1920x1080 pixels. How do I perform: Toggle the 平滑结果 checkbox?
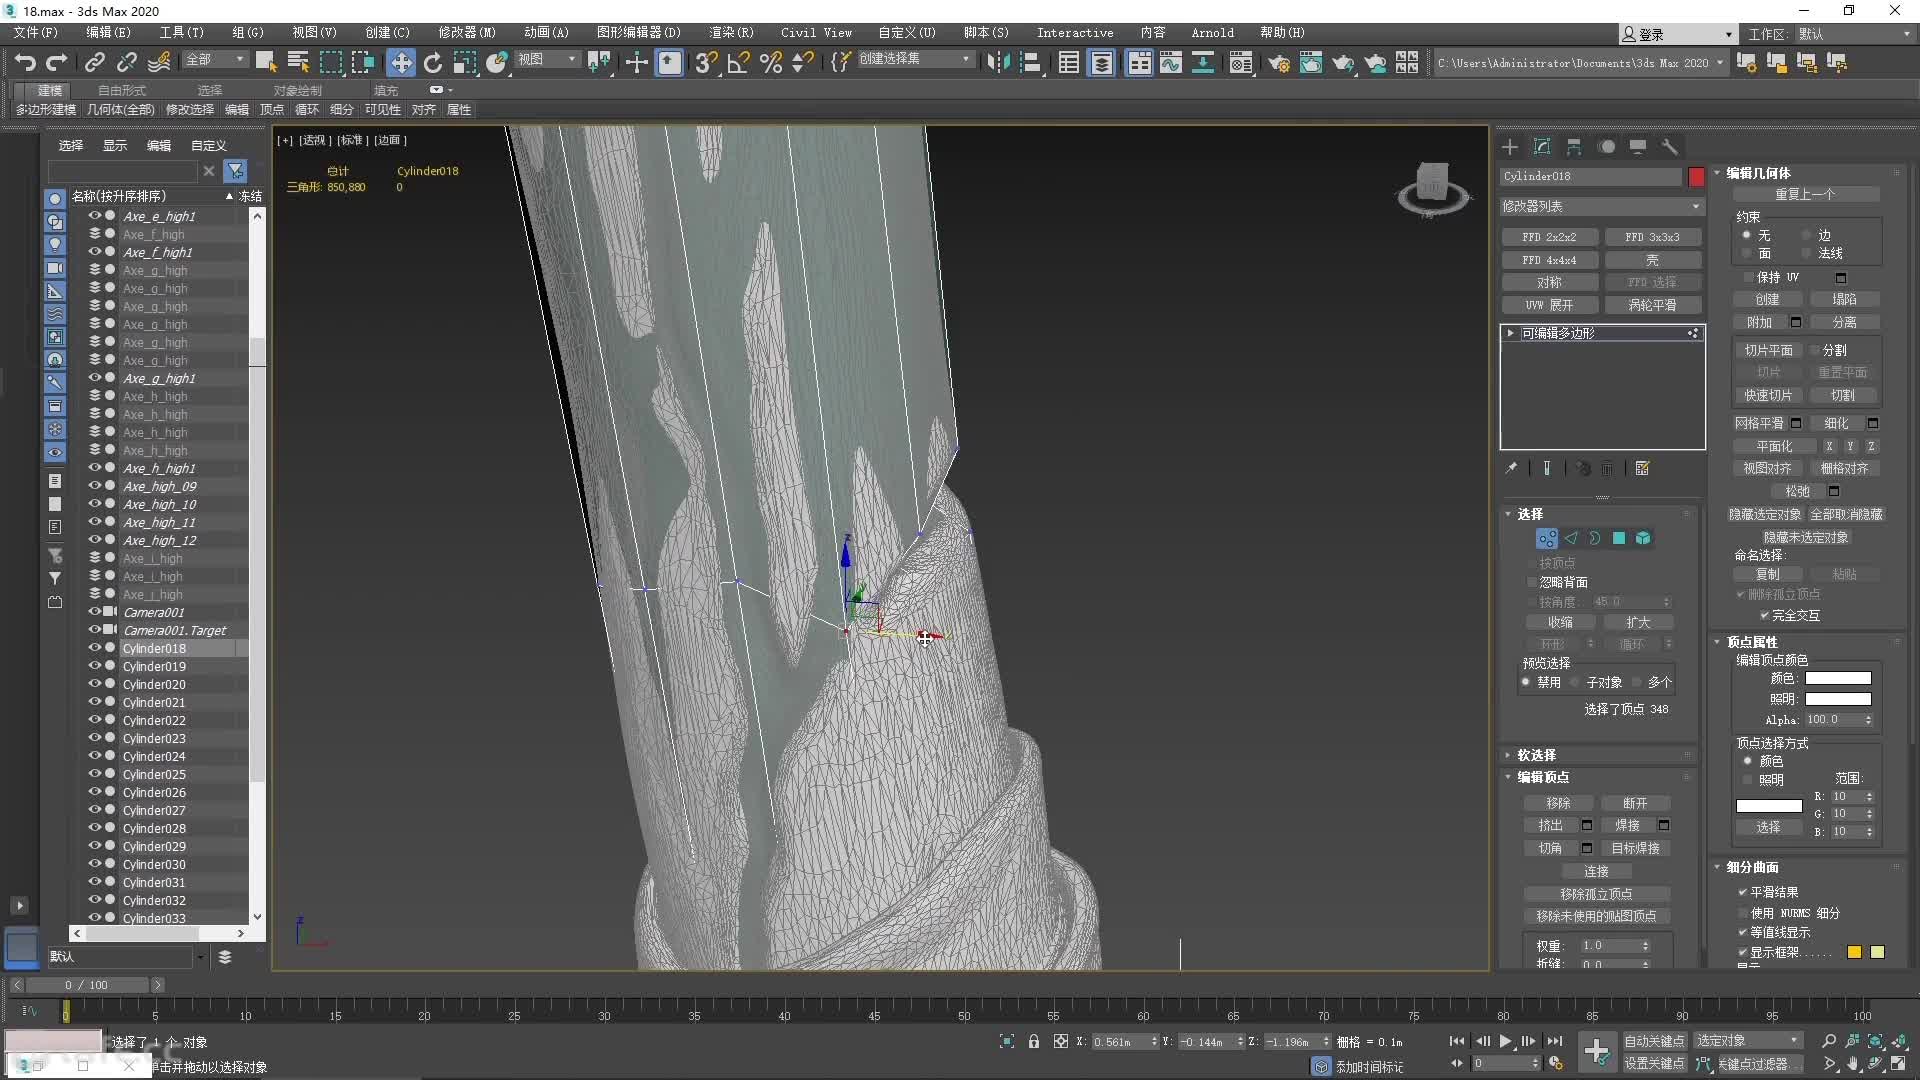coord(1743,892)
